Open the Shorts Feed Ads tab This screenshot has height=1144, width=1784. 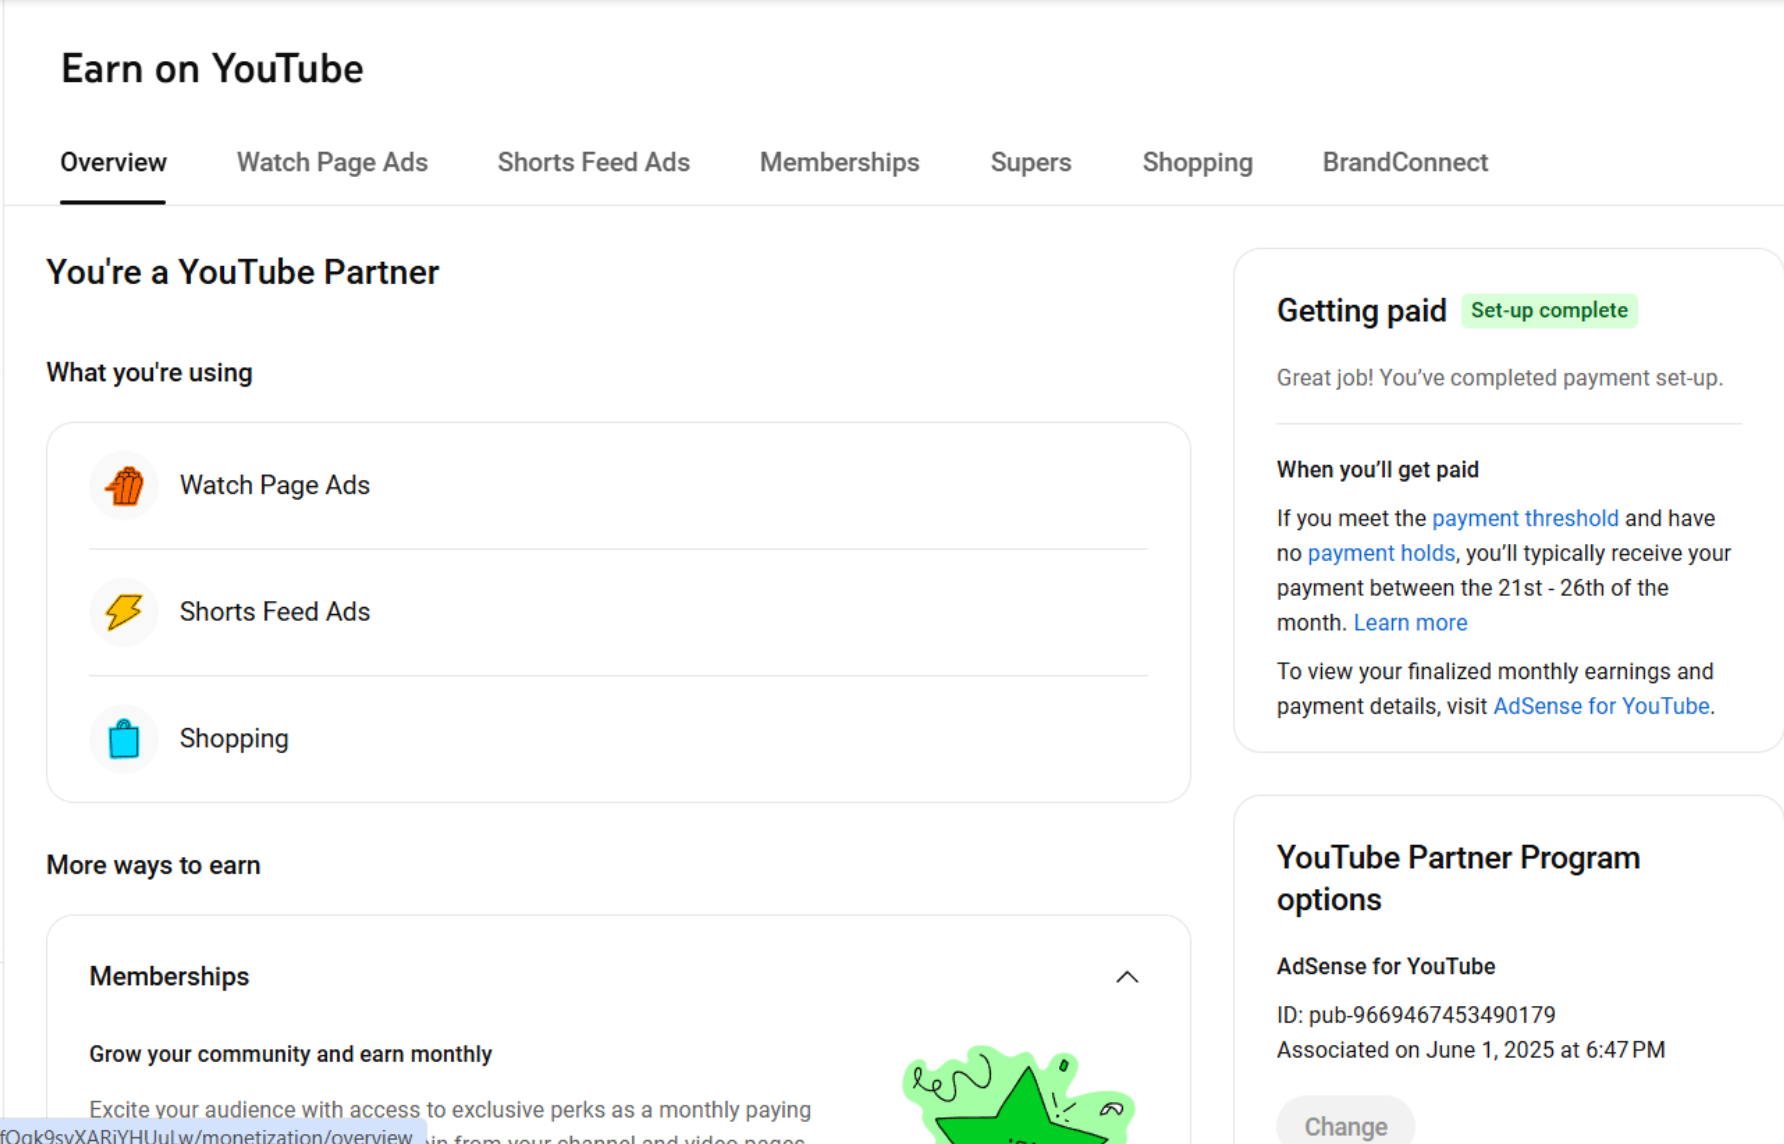[x=594, y=162]
